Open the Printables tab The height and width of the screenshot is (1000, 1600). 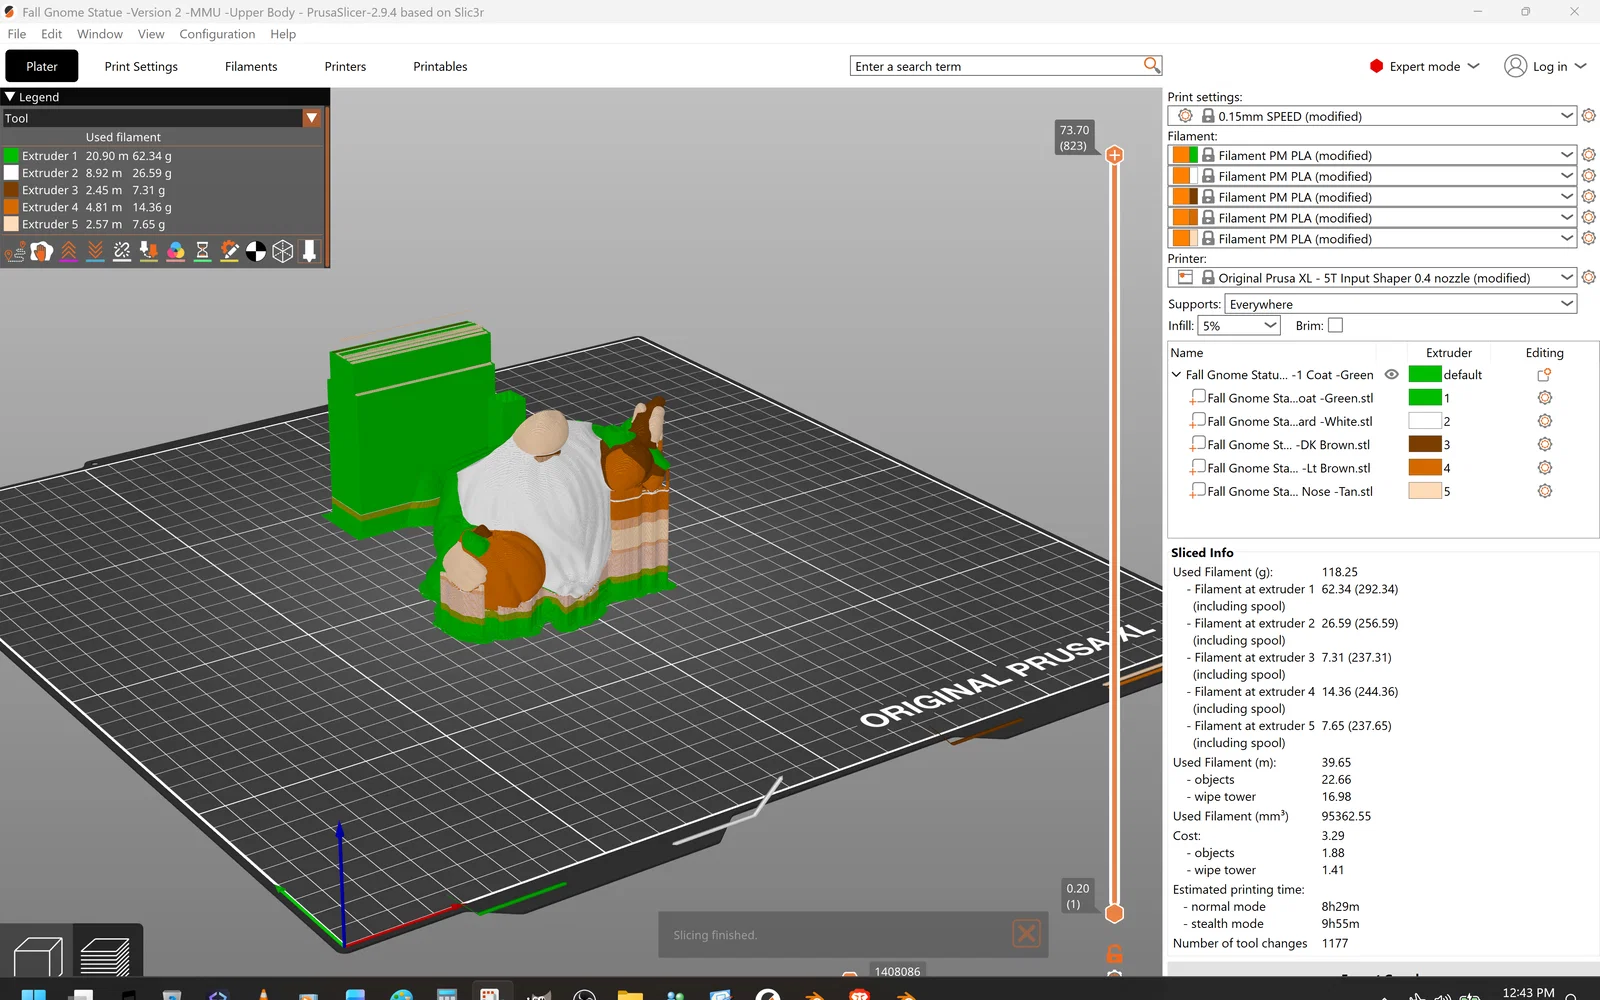click(440, 67)
